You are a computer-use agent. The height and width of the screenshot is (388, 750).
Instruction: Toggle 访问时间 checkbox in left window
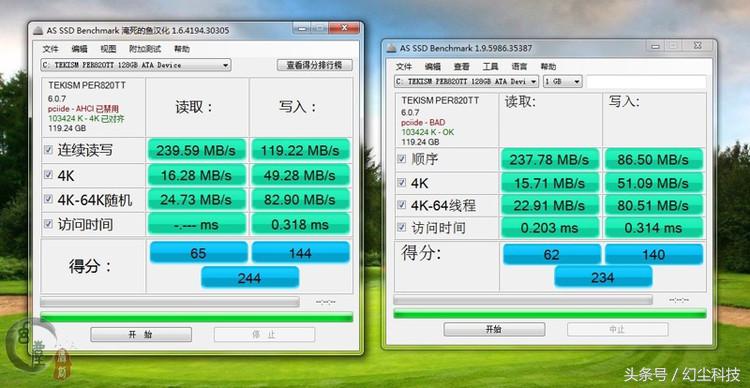point(48,223)
